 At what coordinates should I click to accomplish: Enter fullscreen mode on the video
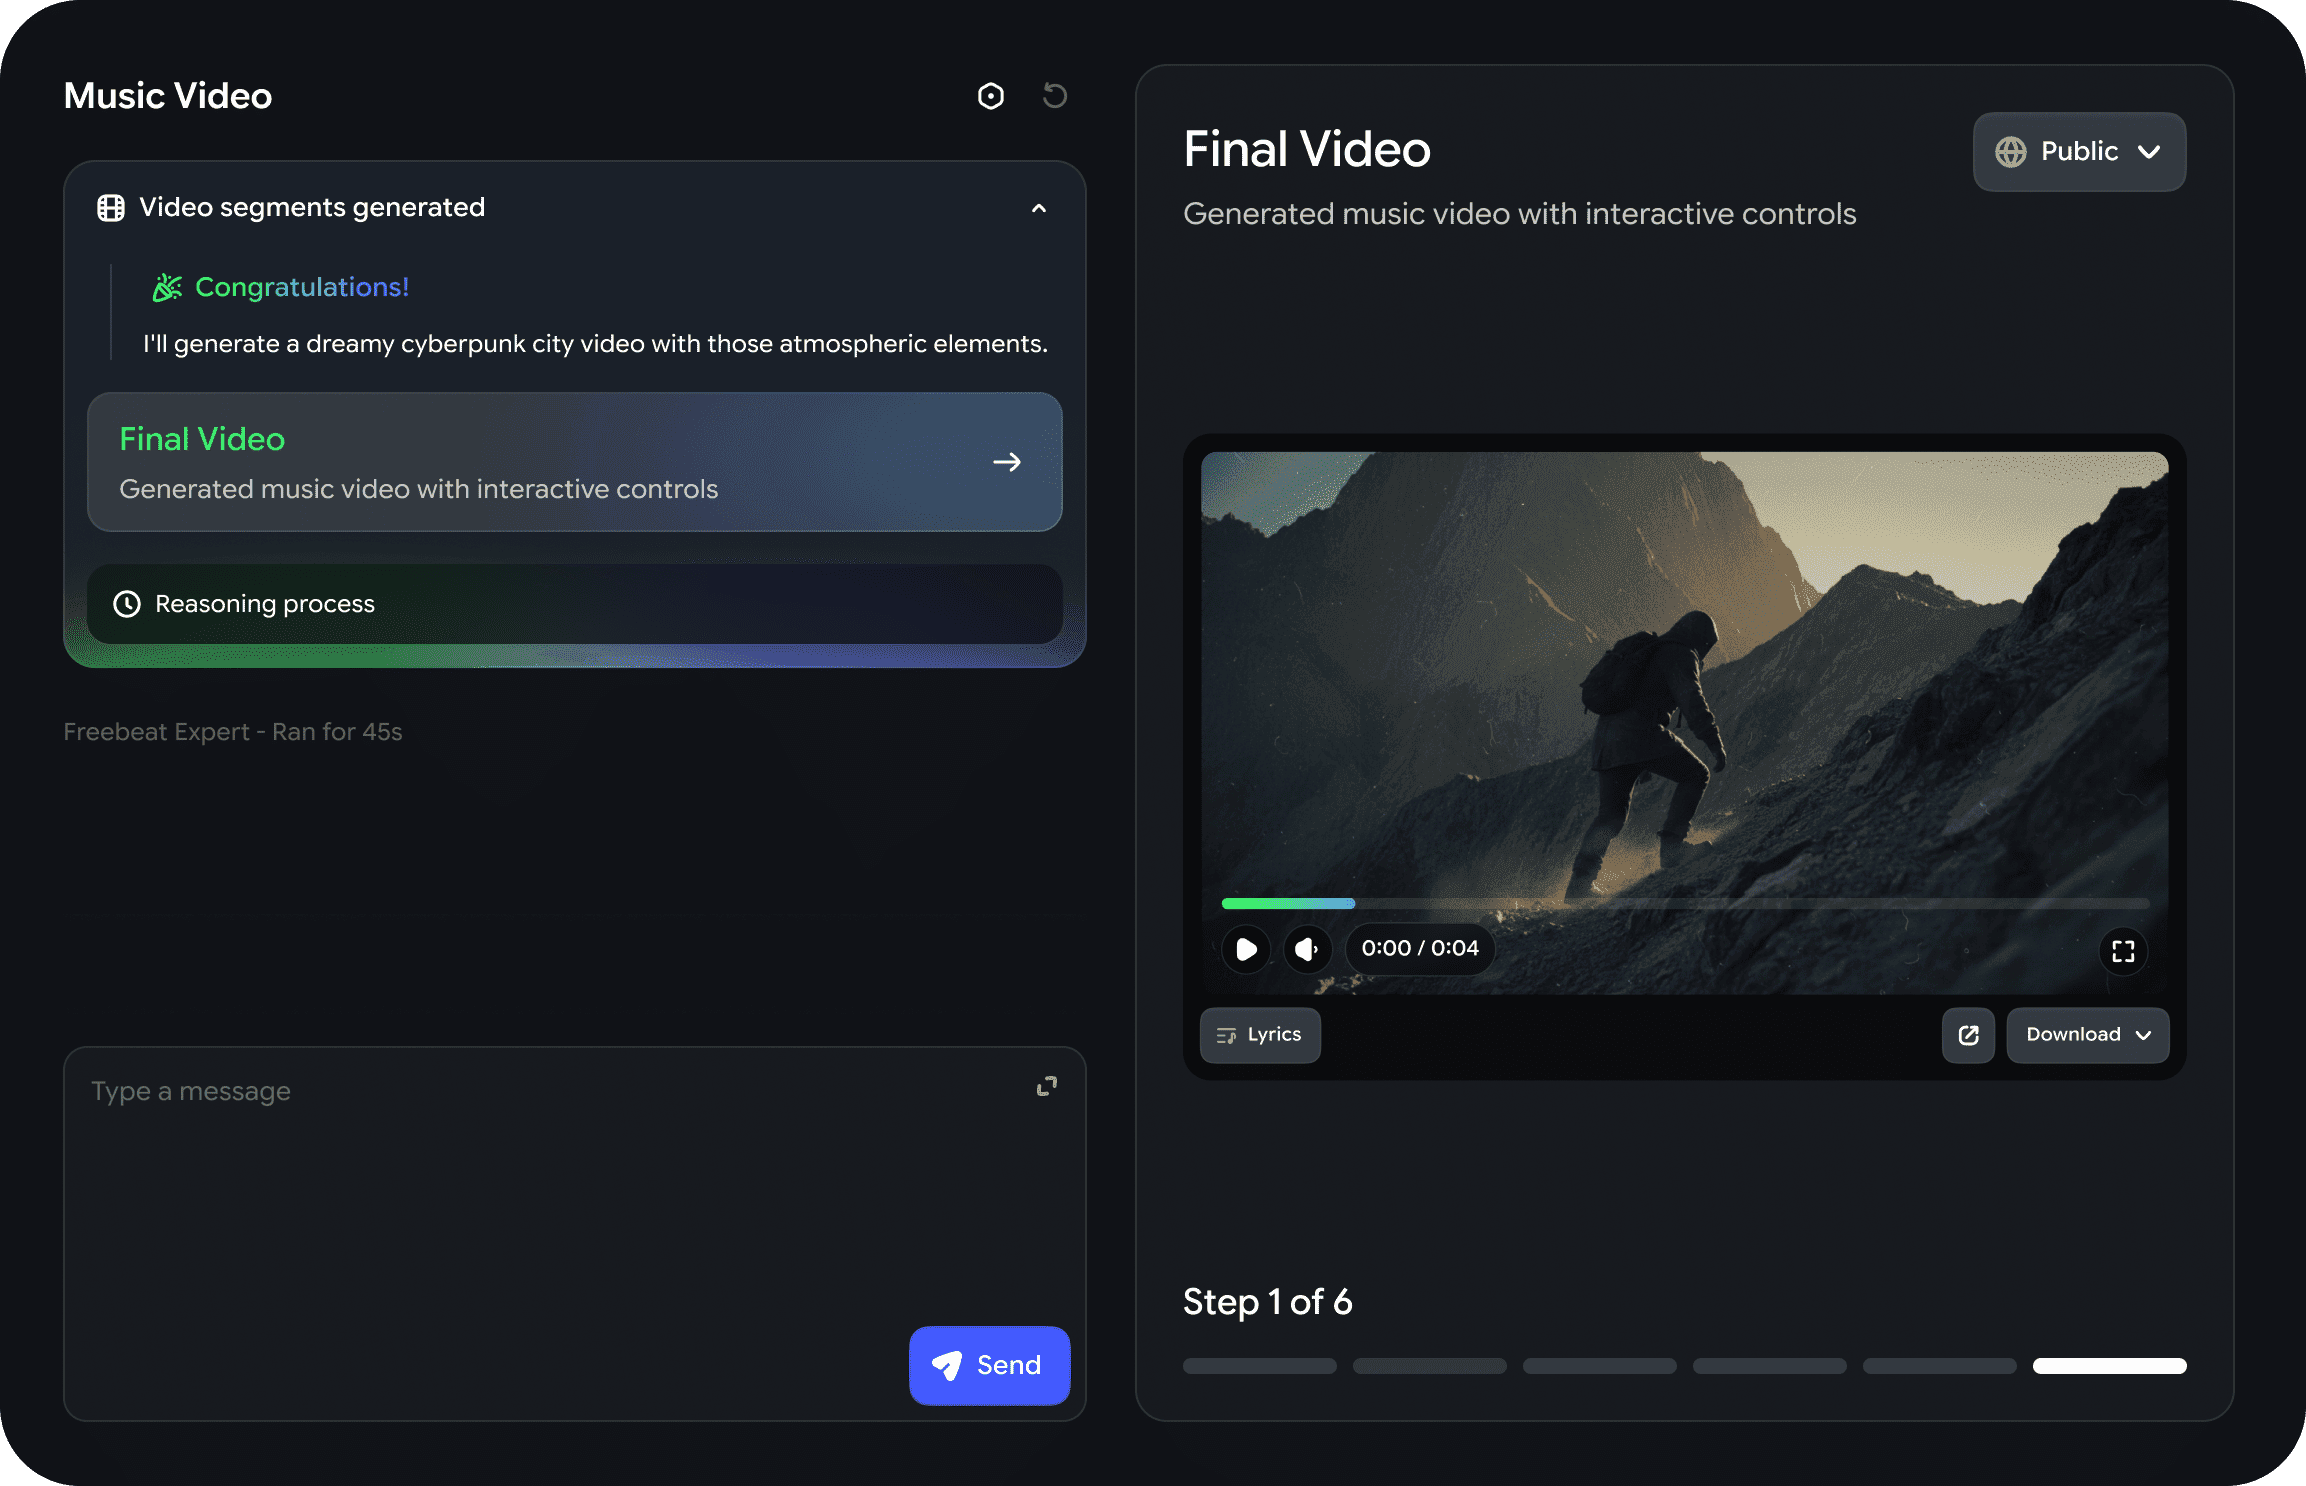point(2123,951)
